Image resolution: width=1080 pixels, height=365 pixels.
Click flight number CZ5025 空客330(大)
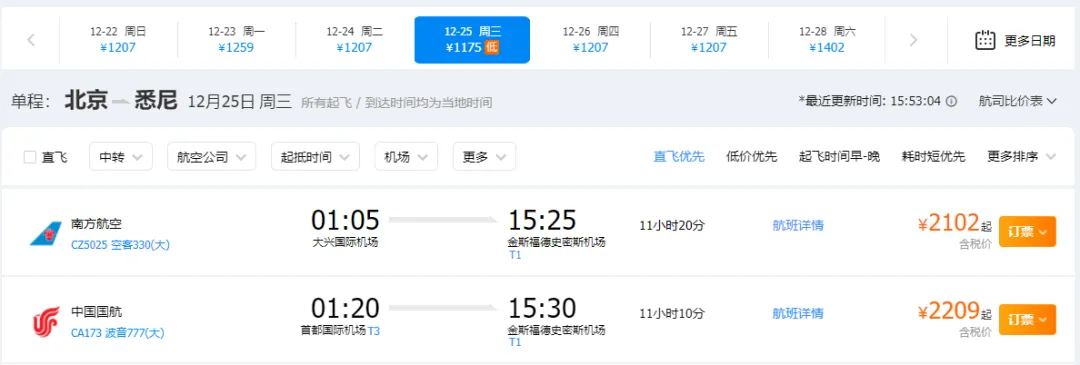tap(121, 244)
